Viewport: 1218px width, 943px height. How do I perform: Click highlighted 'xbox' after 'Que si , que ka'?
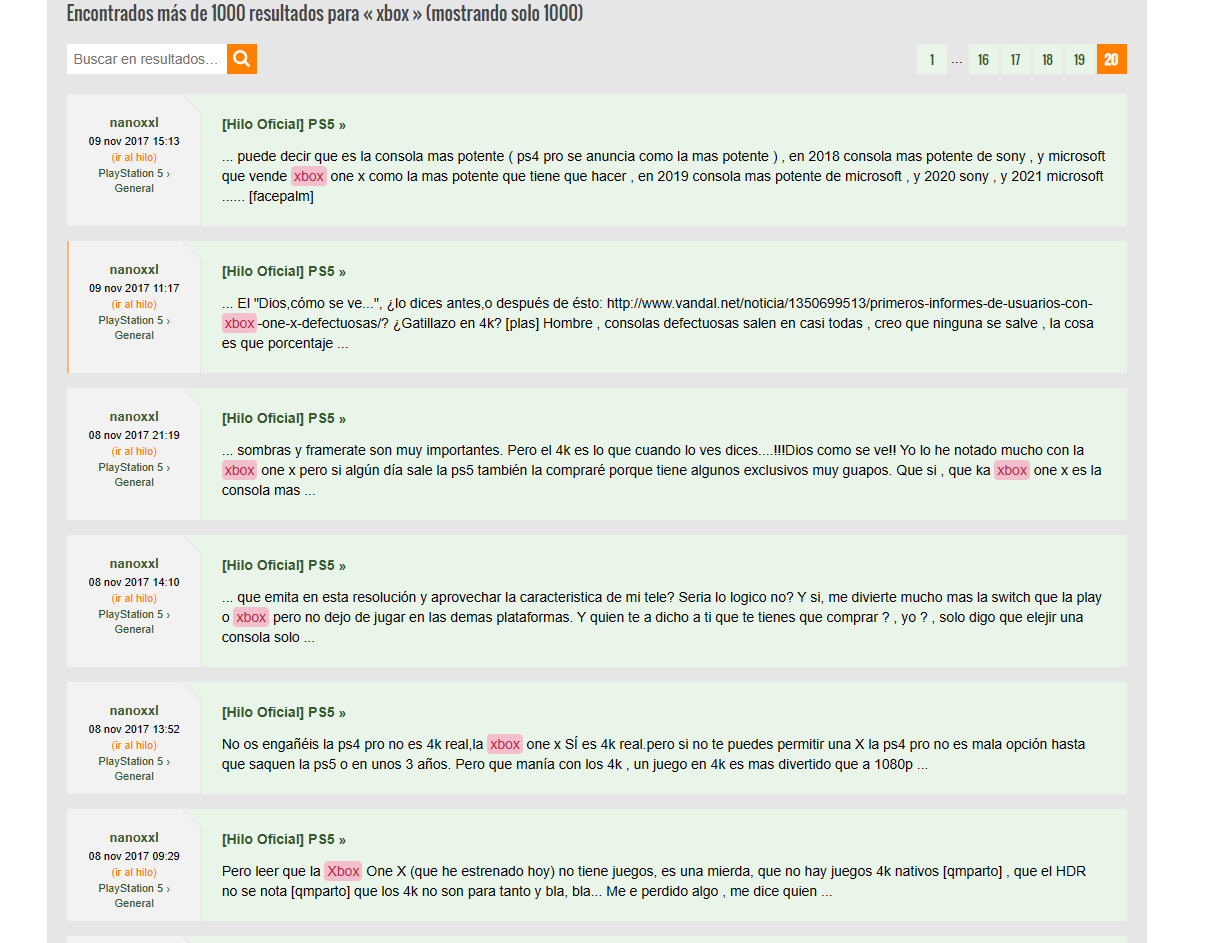pyautogui.click(x=1012, y=470)
